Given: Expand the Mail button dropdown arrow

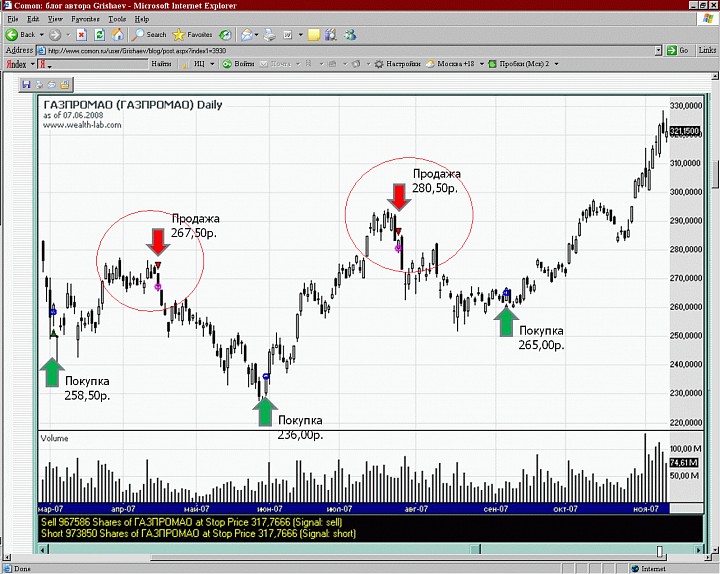Looking at the screenshot, I should [x=256, y=35].
